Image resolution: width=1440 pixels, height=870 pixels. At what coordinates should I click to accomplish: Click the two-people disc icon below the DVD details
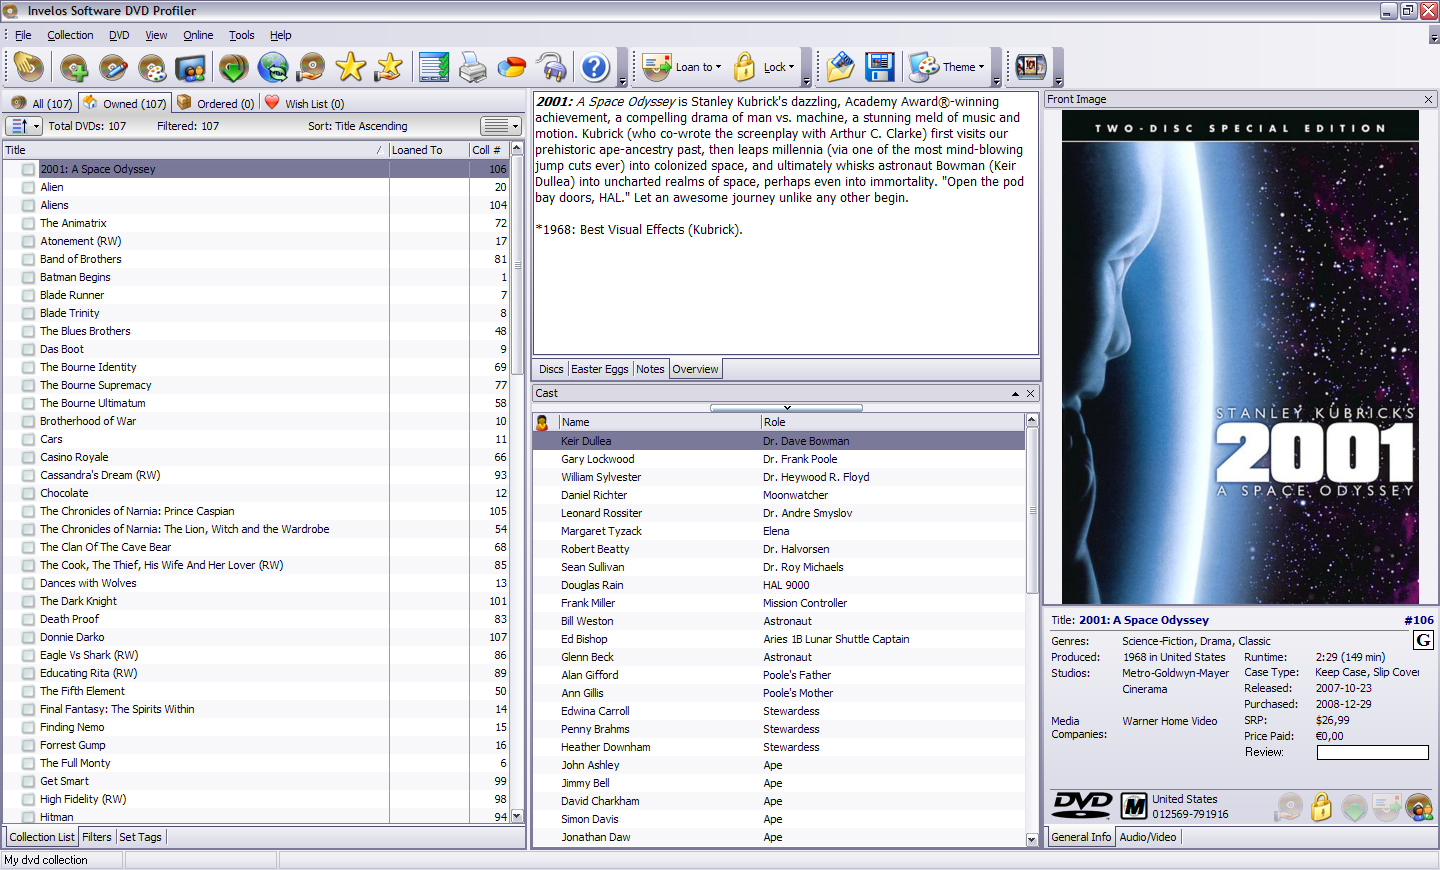pos(1419,806)
